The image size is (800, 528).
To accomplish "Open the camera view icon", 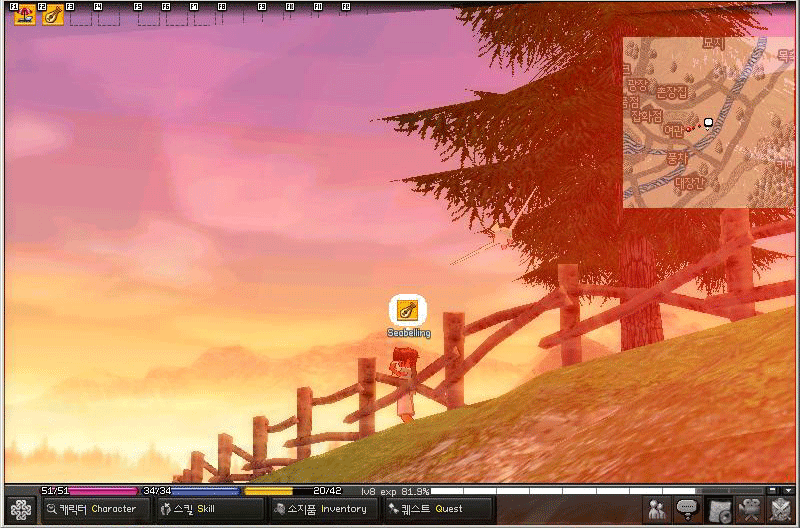I will (749, 509).
